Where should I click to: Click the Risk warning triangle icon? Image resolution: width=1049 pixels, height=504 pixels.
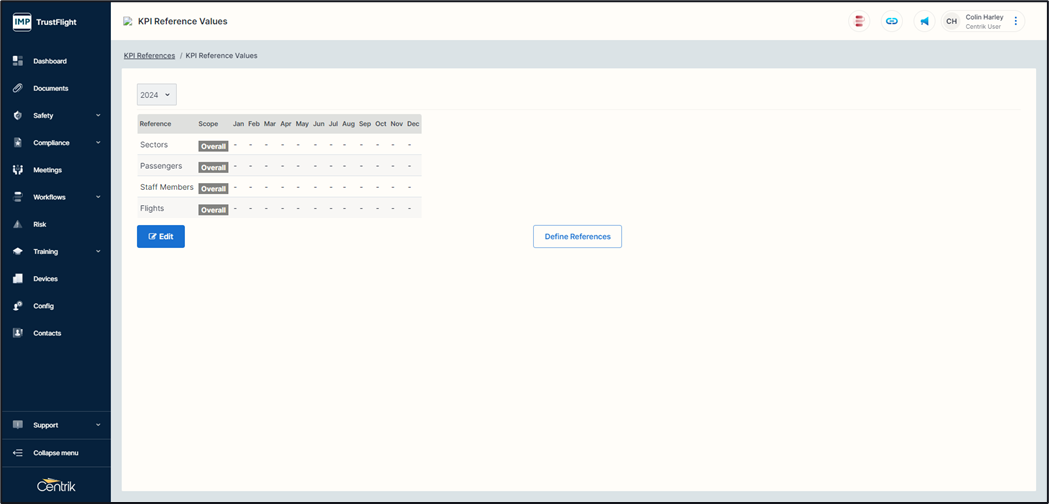click(18, 225)
